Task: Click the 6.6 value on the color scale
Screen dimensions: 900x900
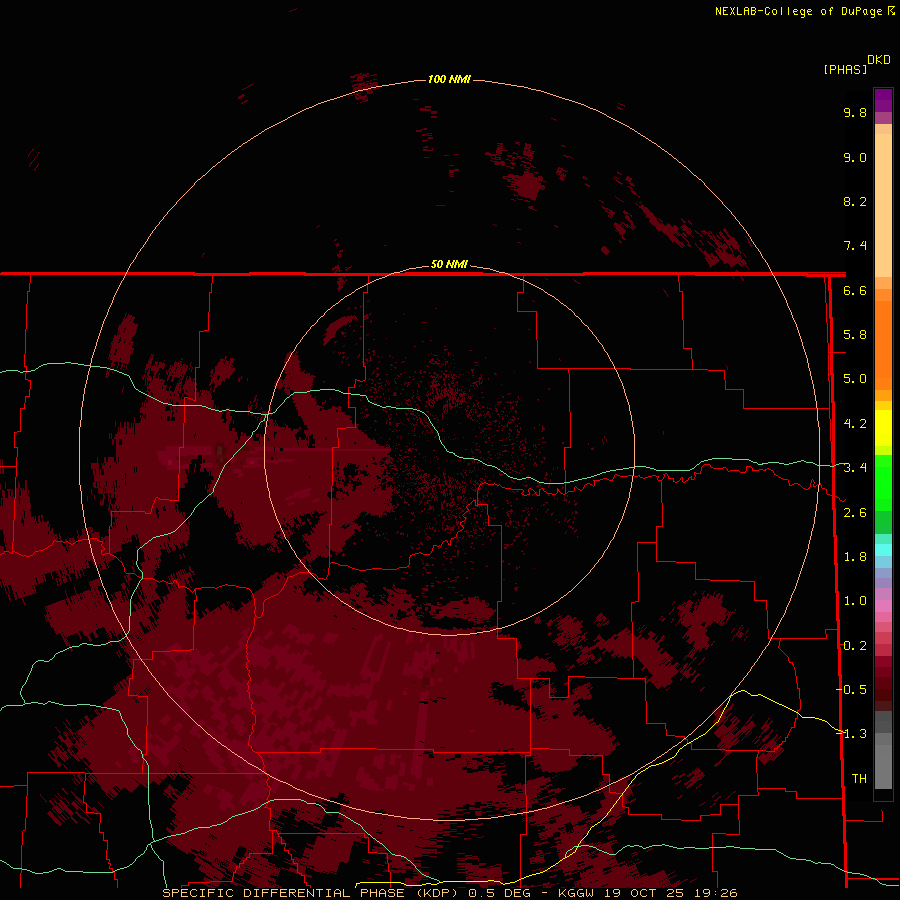Action: pos(855,290)
